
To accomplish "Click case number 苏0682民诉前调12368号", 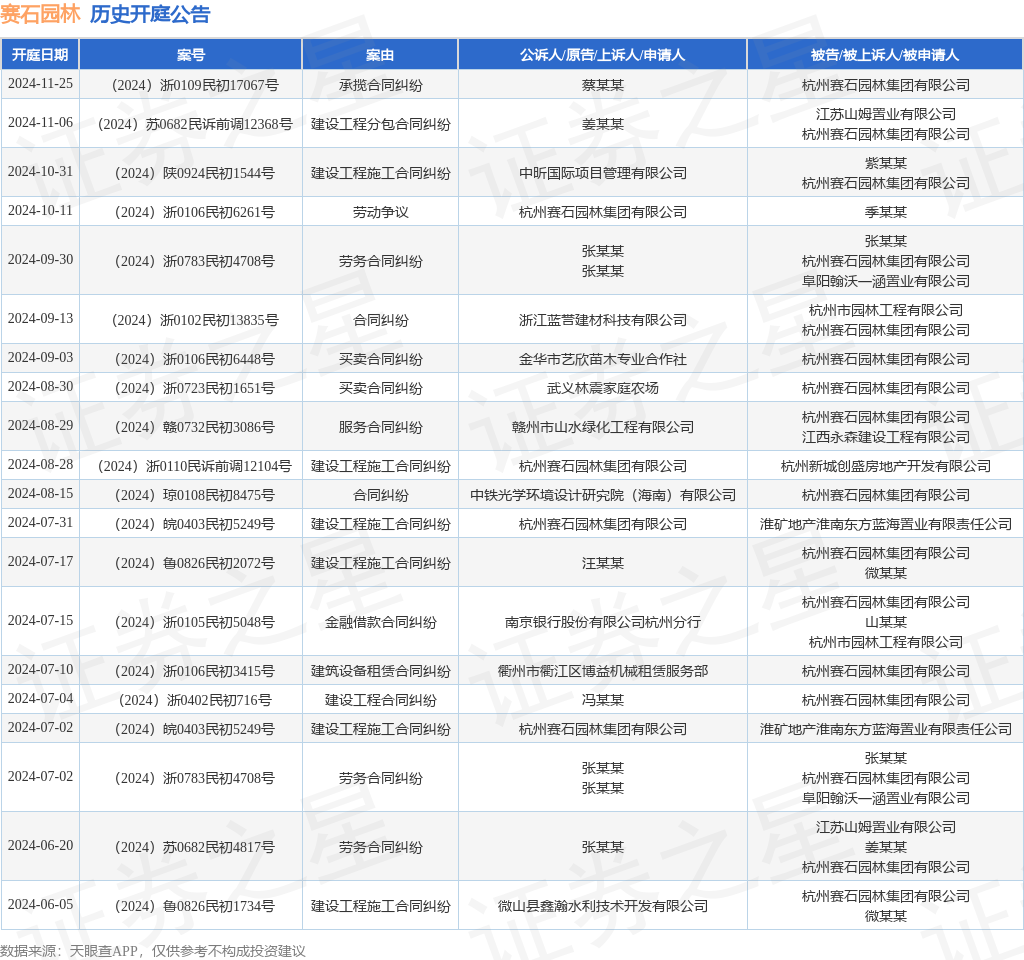I will (x=195, y=124).
